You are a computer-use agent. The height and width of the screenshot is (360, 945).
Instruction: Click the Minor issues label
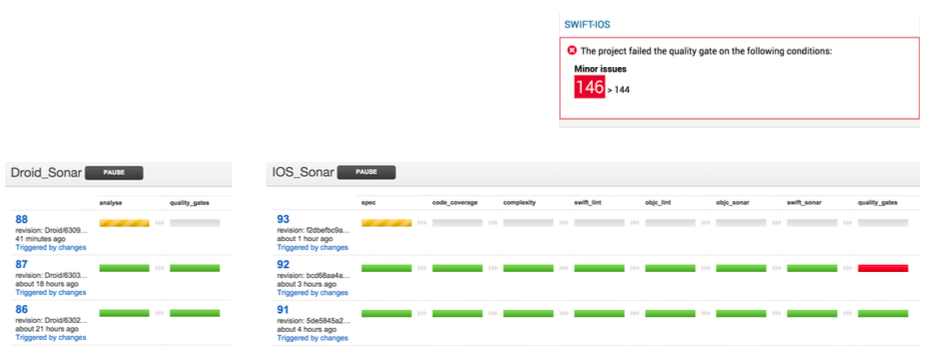point(600,69)
